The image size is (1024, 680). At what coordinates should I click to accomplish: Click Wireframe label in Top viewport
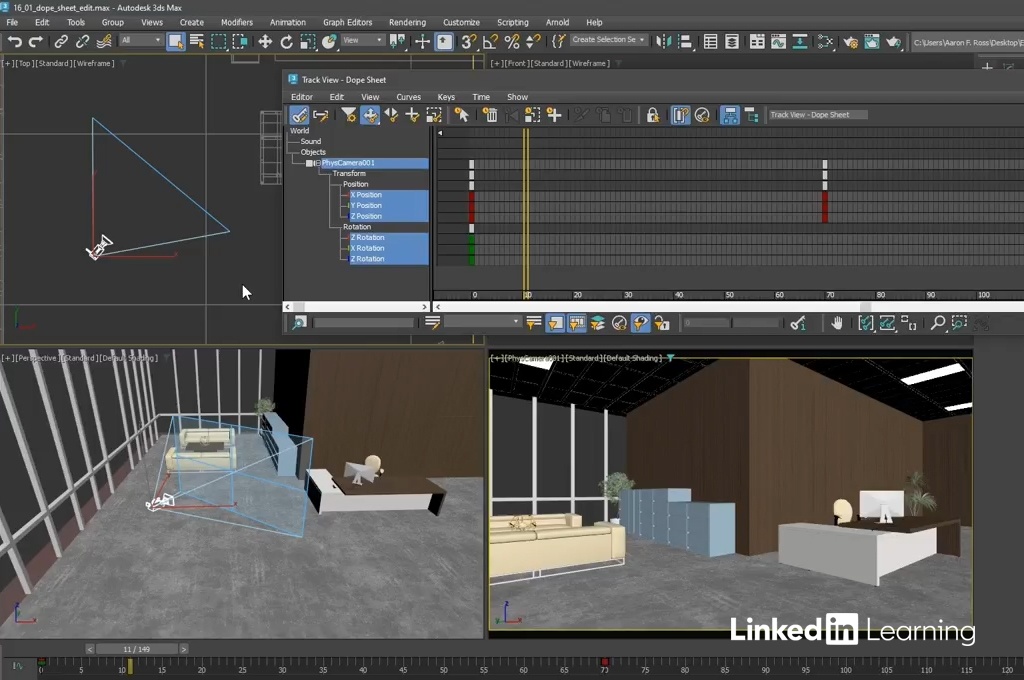coord(96,63)
